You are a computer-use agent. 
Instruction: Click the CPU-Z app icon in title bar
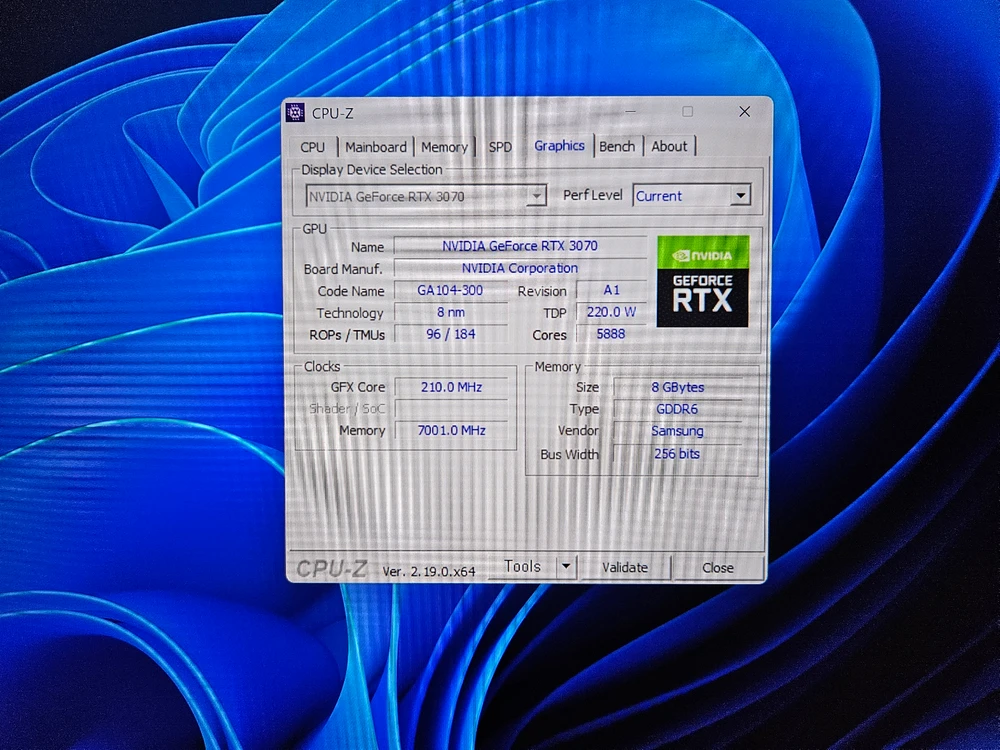(295, 113)
